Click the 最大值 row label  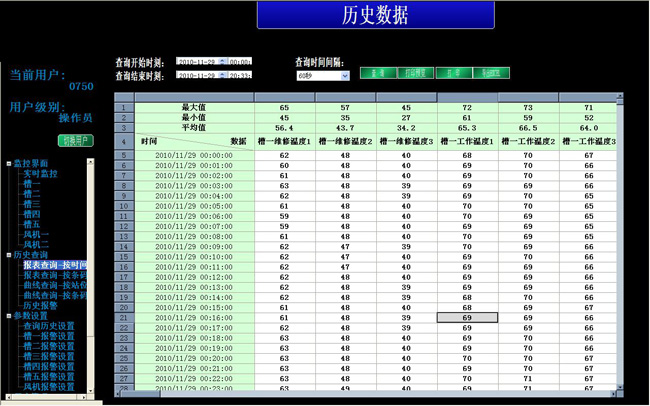194,107
